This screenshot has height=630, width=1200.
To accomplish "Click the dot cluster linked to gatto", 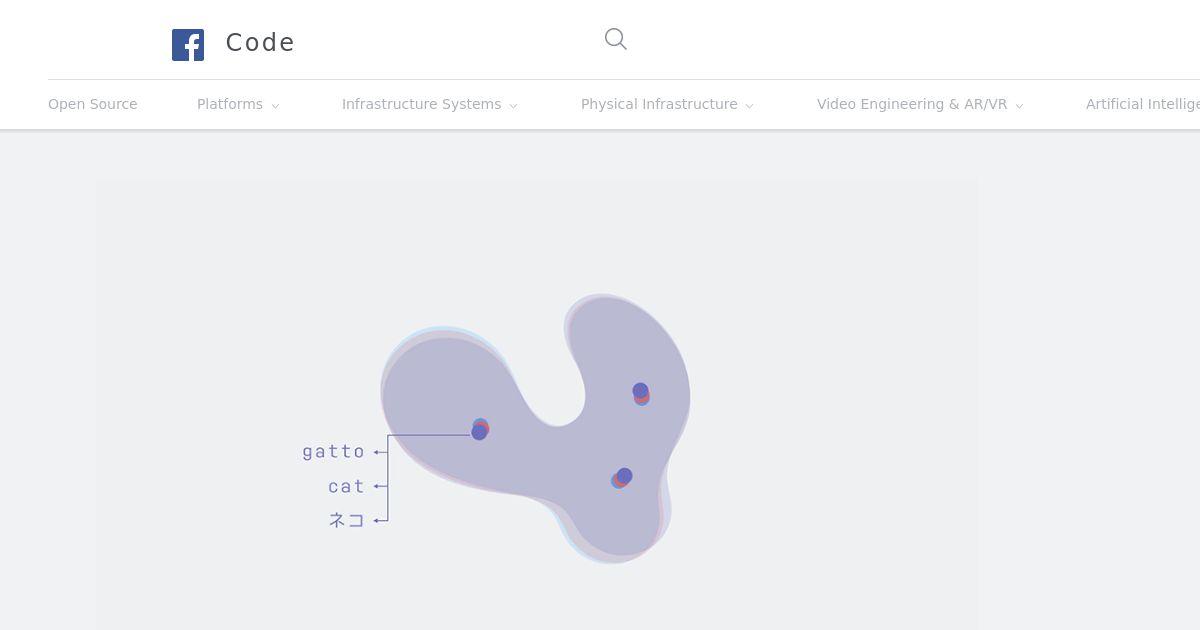I will [480, 429].
